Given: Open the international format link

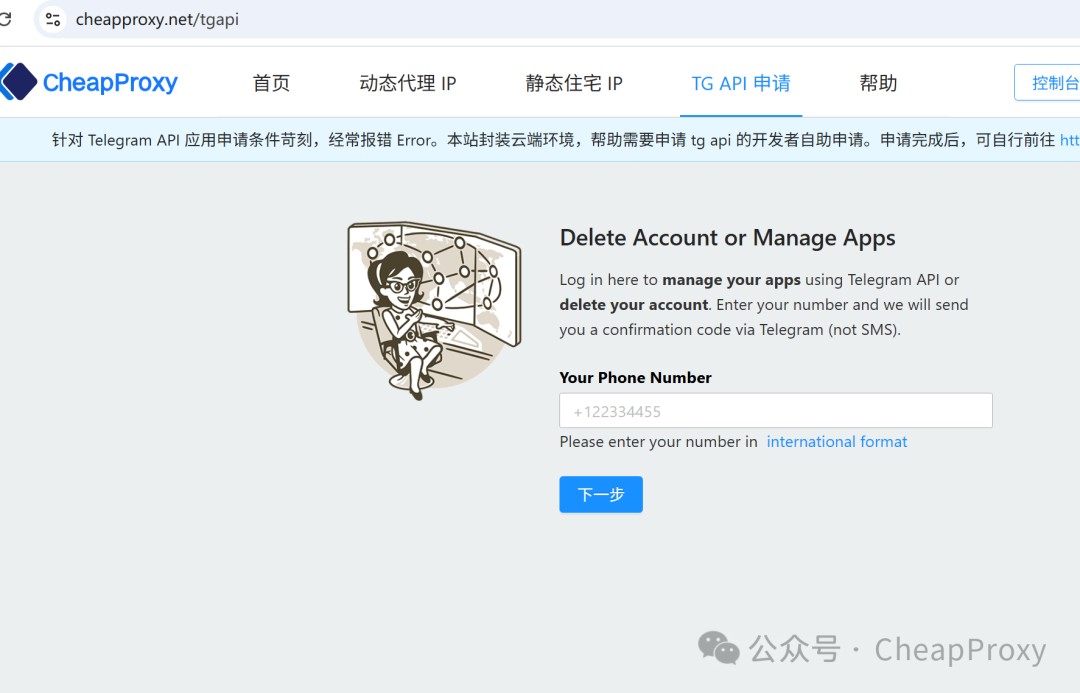Looking at the screenshot, I should 837,442.
